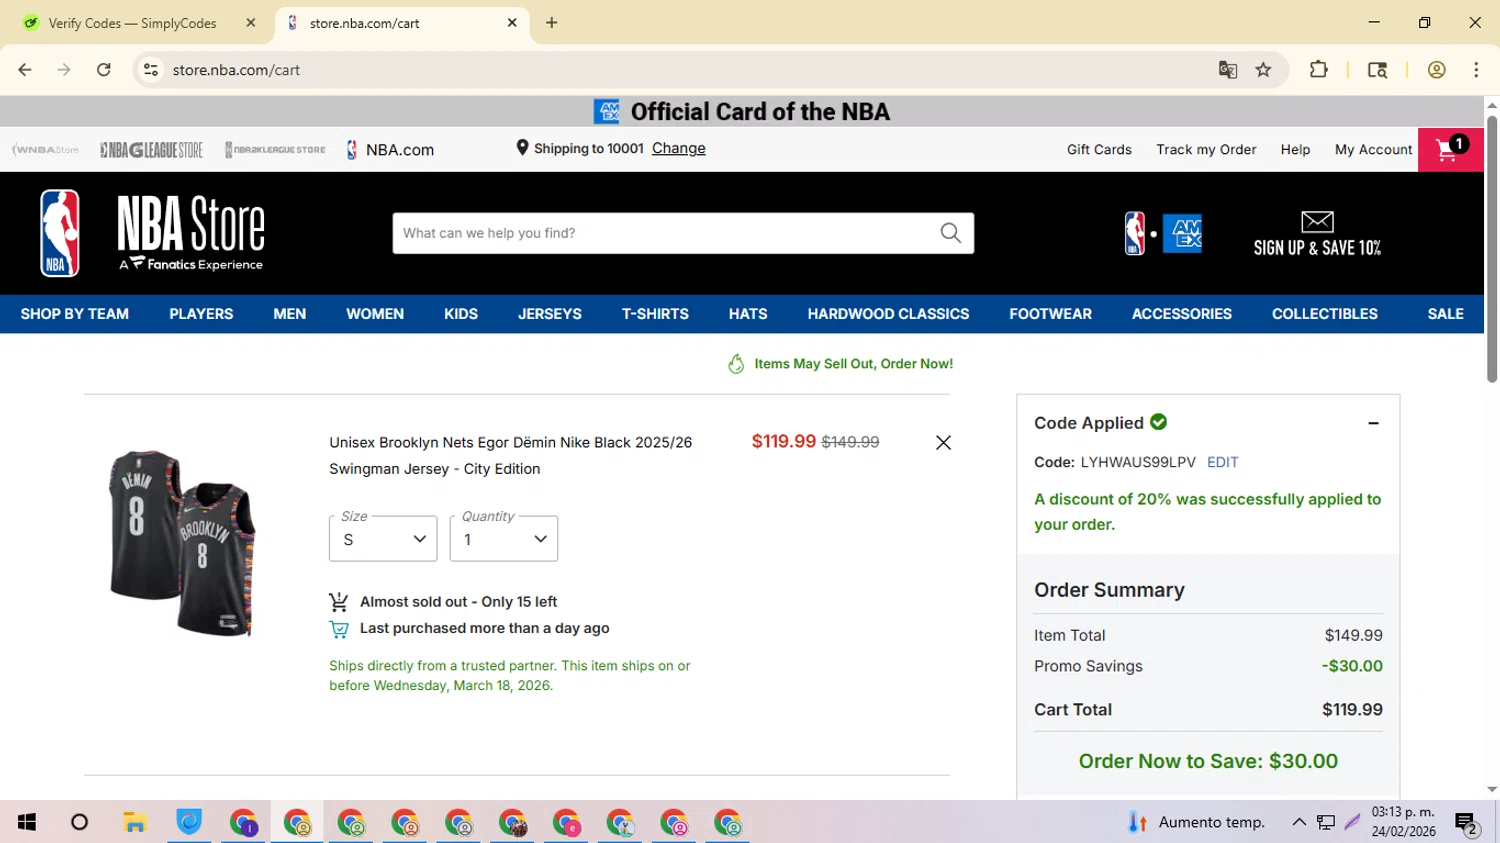Open HARDWOOD CLASSICS menu
The image size is (1500, 843).
click(888, 314)
